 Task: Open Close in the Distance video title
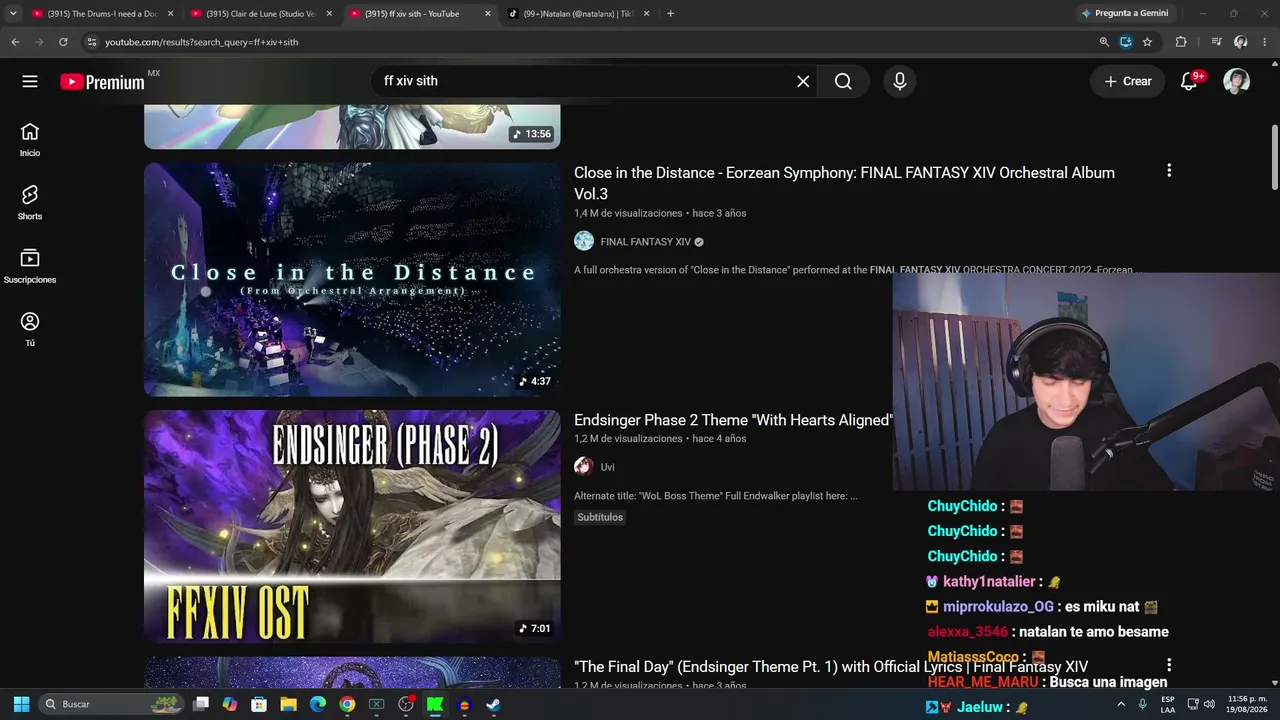click(844, 183)
